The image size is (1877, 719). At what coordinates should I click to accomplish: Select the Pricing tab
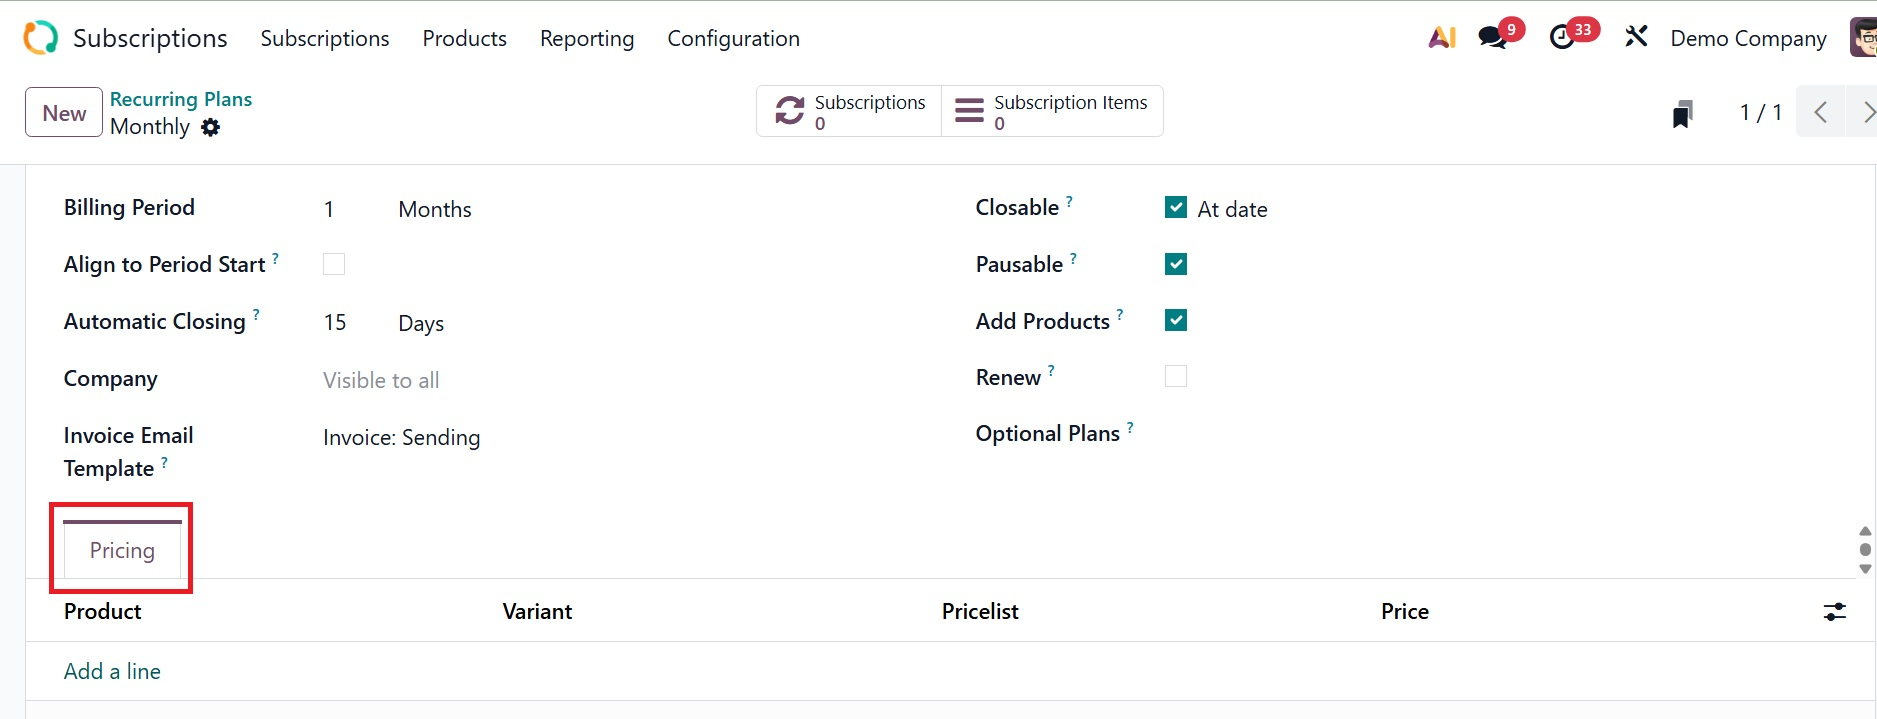click(122, 550)
